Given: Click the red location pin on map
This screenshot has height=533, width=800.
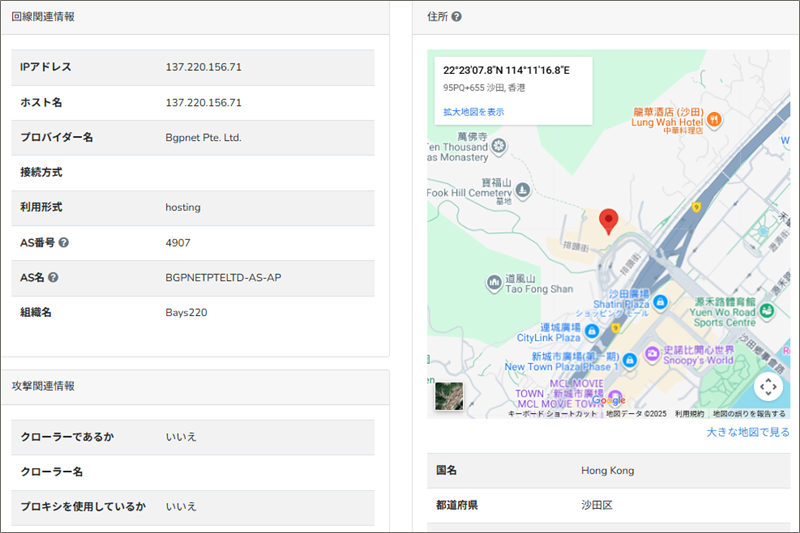Looking at the screenshot, I should [608, 221].
